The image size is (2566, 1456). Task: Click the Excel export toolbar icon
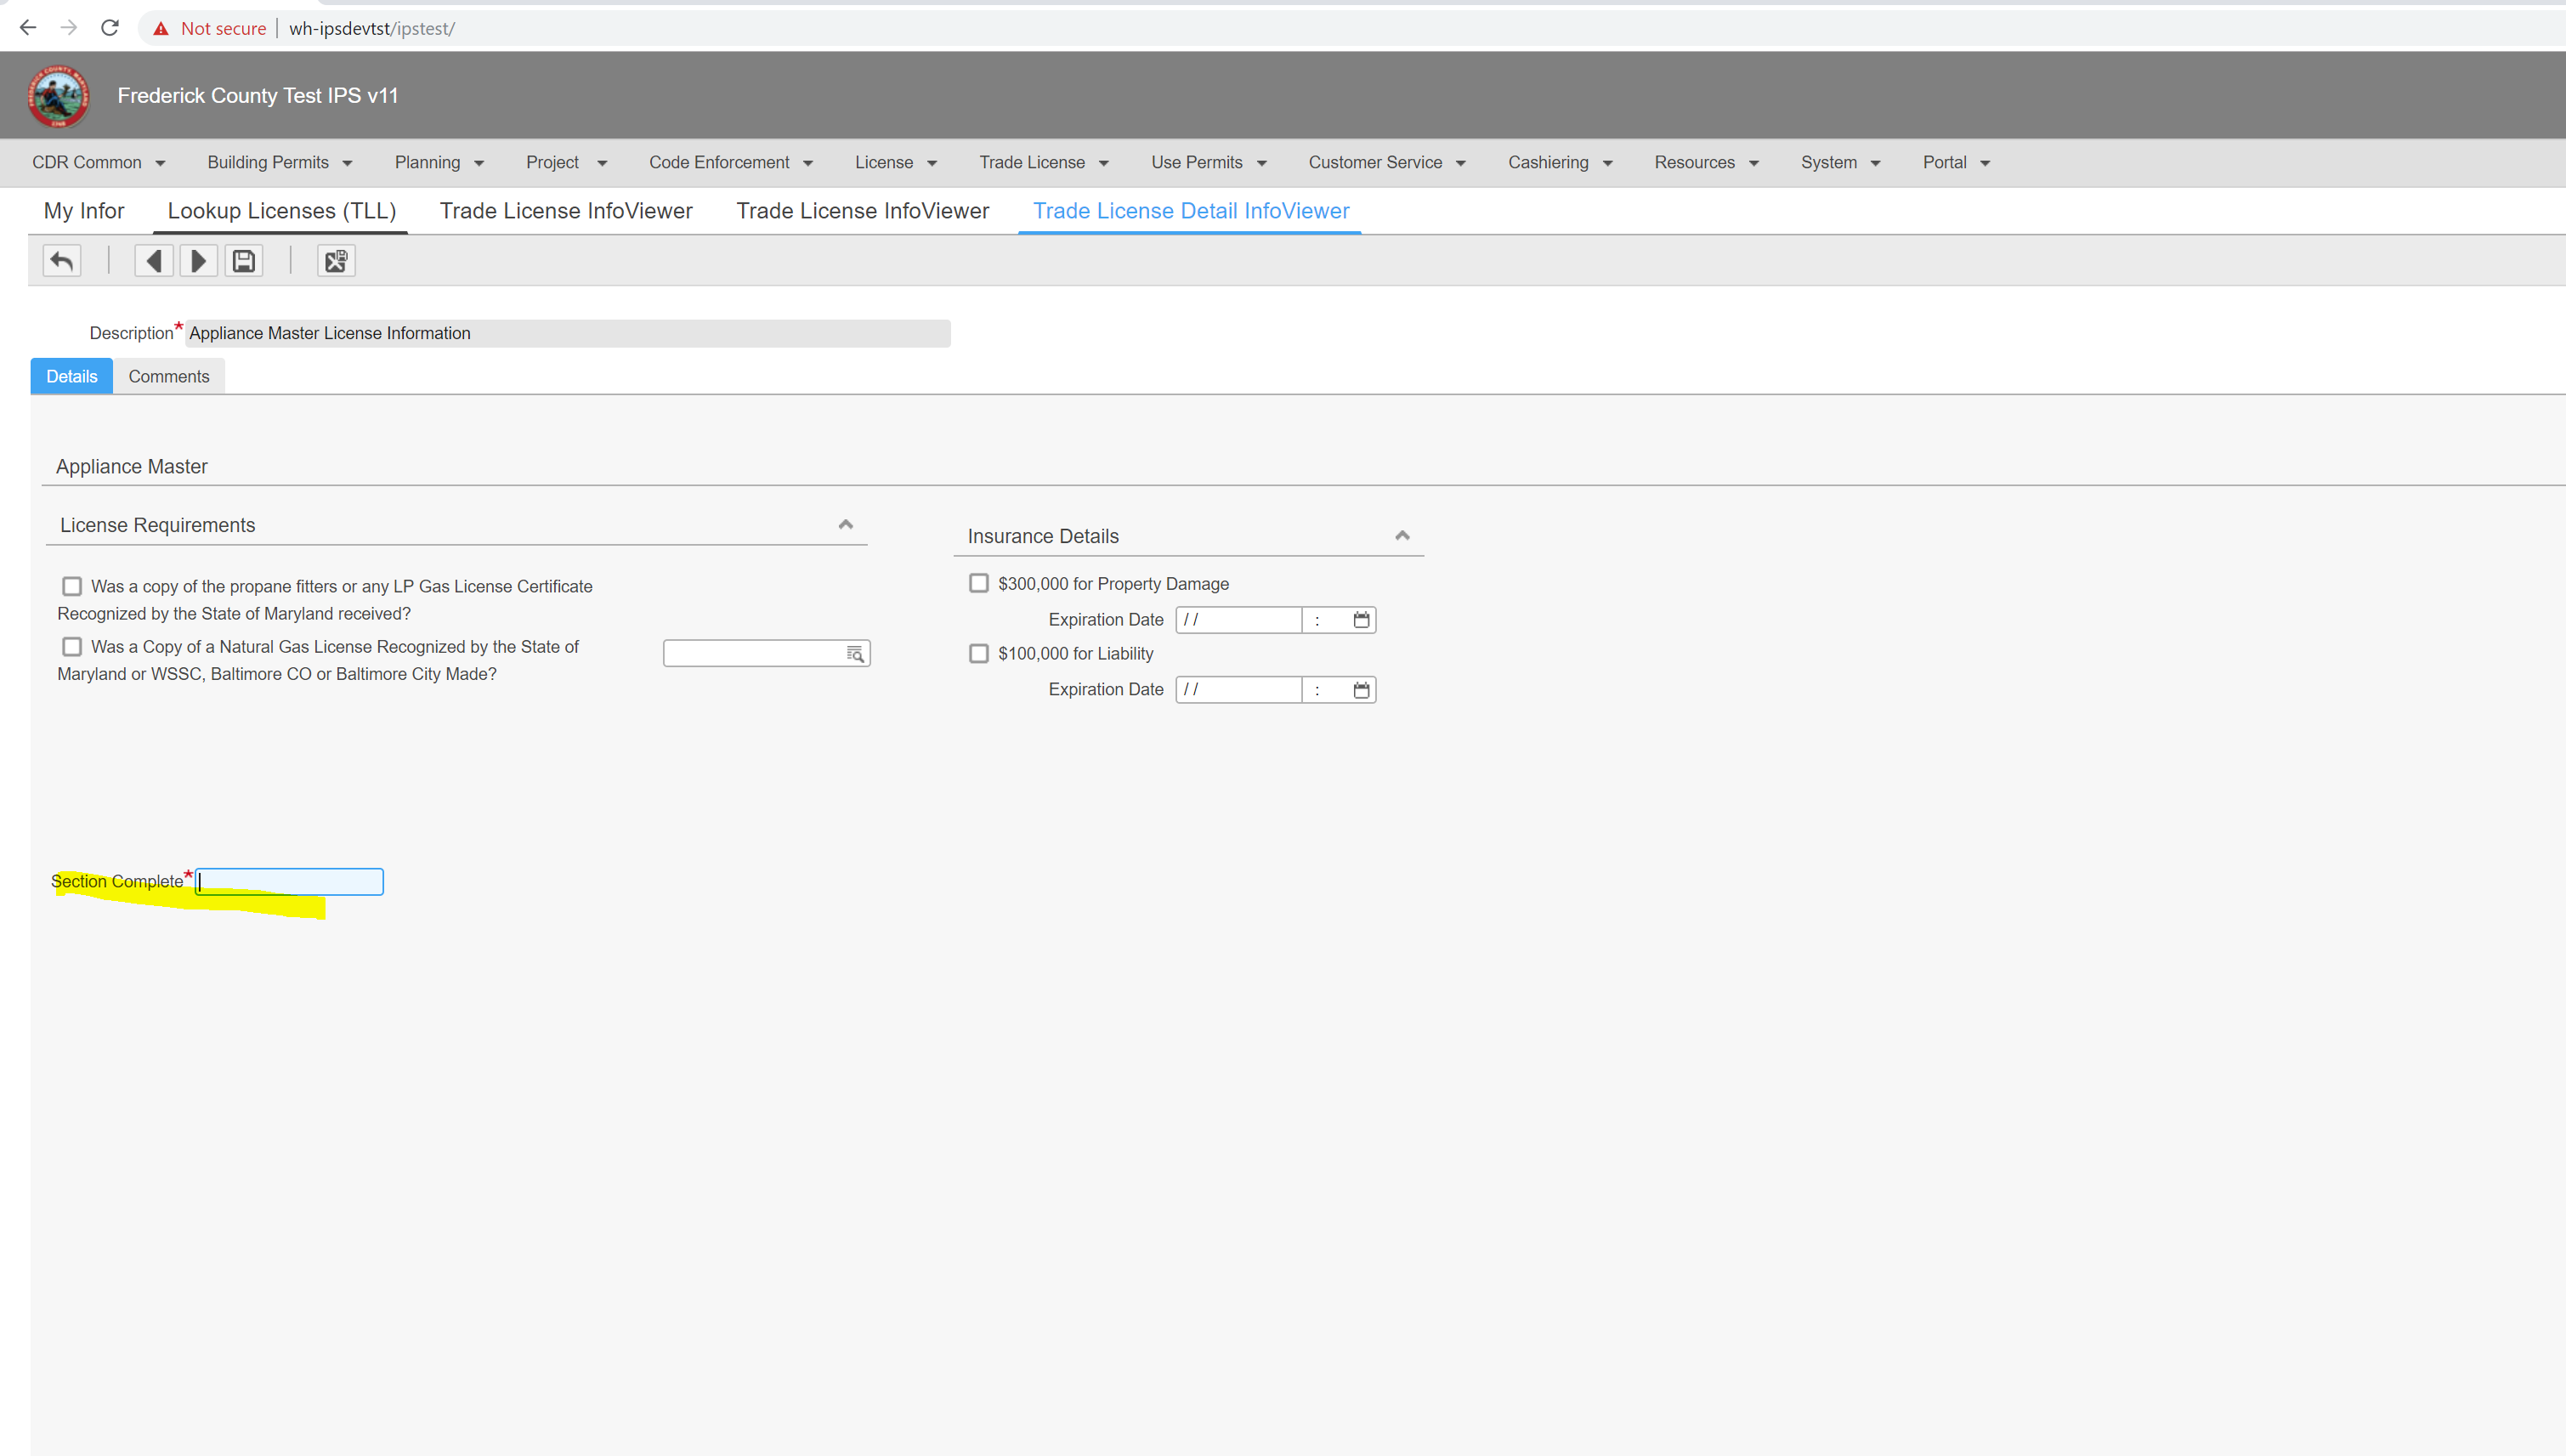pyautogui.click(x=336, y=261)
